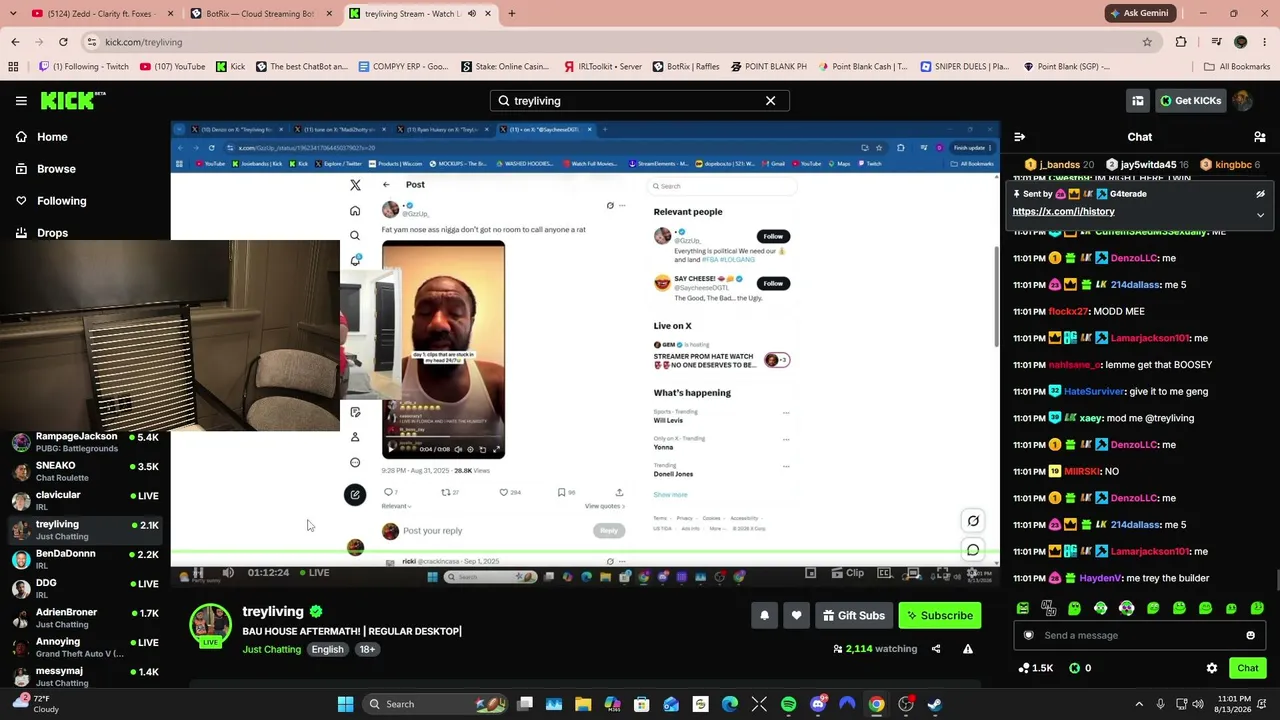1280x720 pixels.
Task: Open chat settings gear
Action: tap(1212, 668)
